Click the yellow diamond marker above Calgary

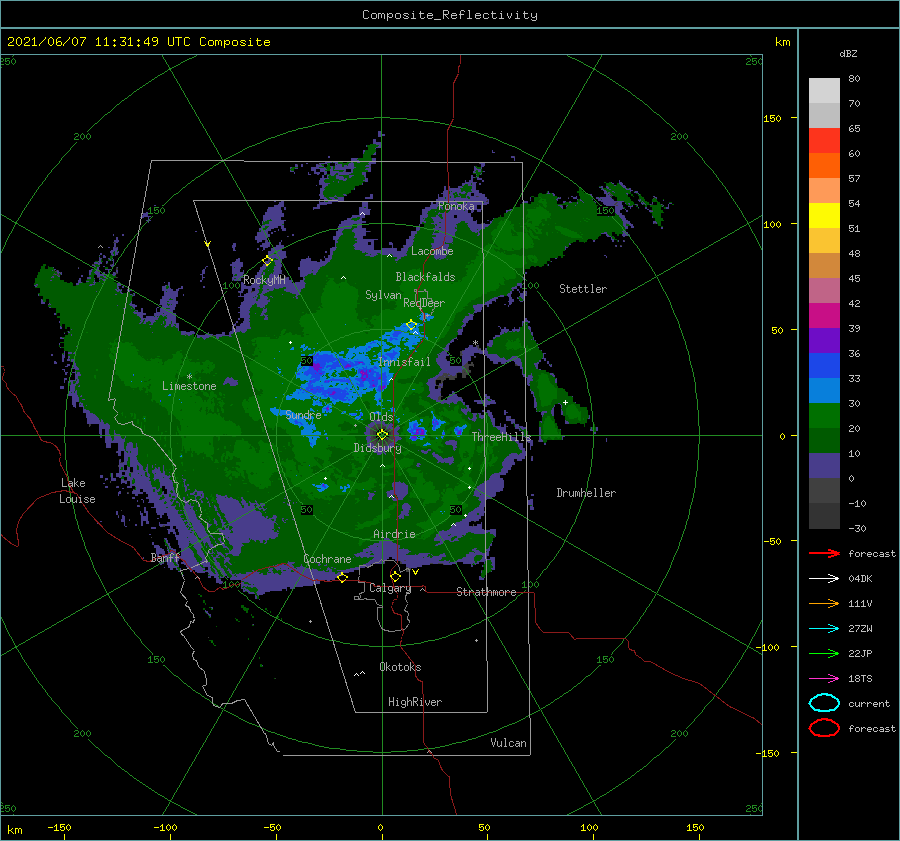(395, 576)
